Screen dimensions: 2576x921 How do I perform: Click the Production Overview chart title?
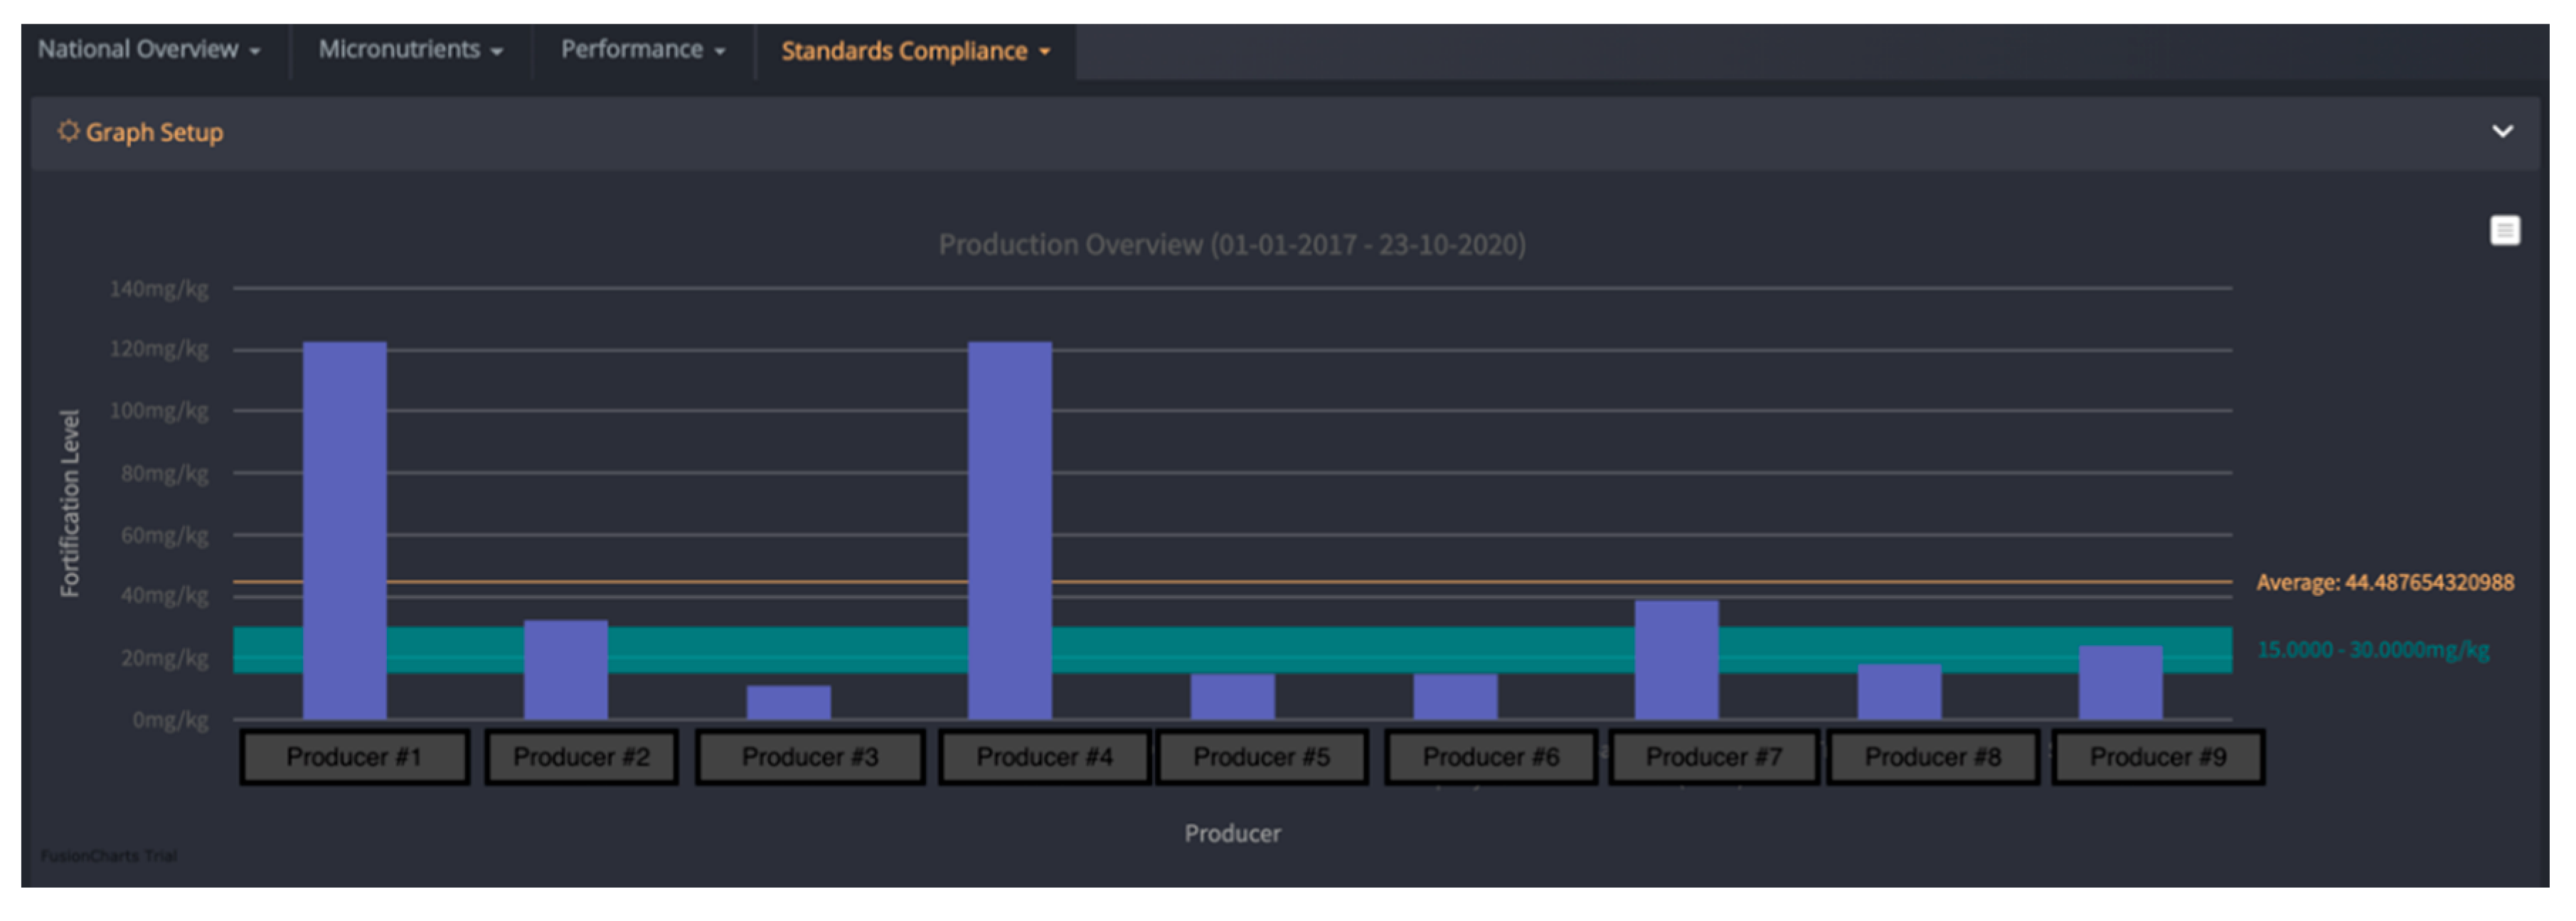[1231, 245]
